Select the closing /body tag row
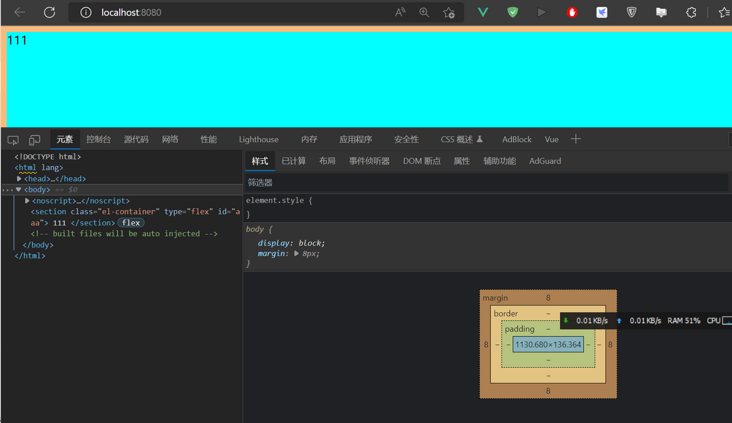 click(38, 245)
